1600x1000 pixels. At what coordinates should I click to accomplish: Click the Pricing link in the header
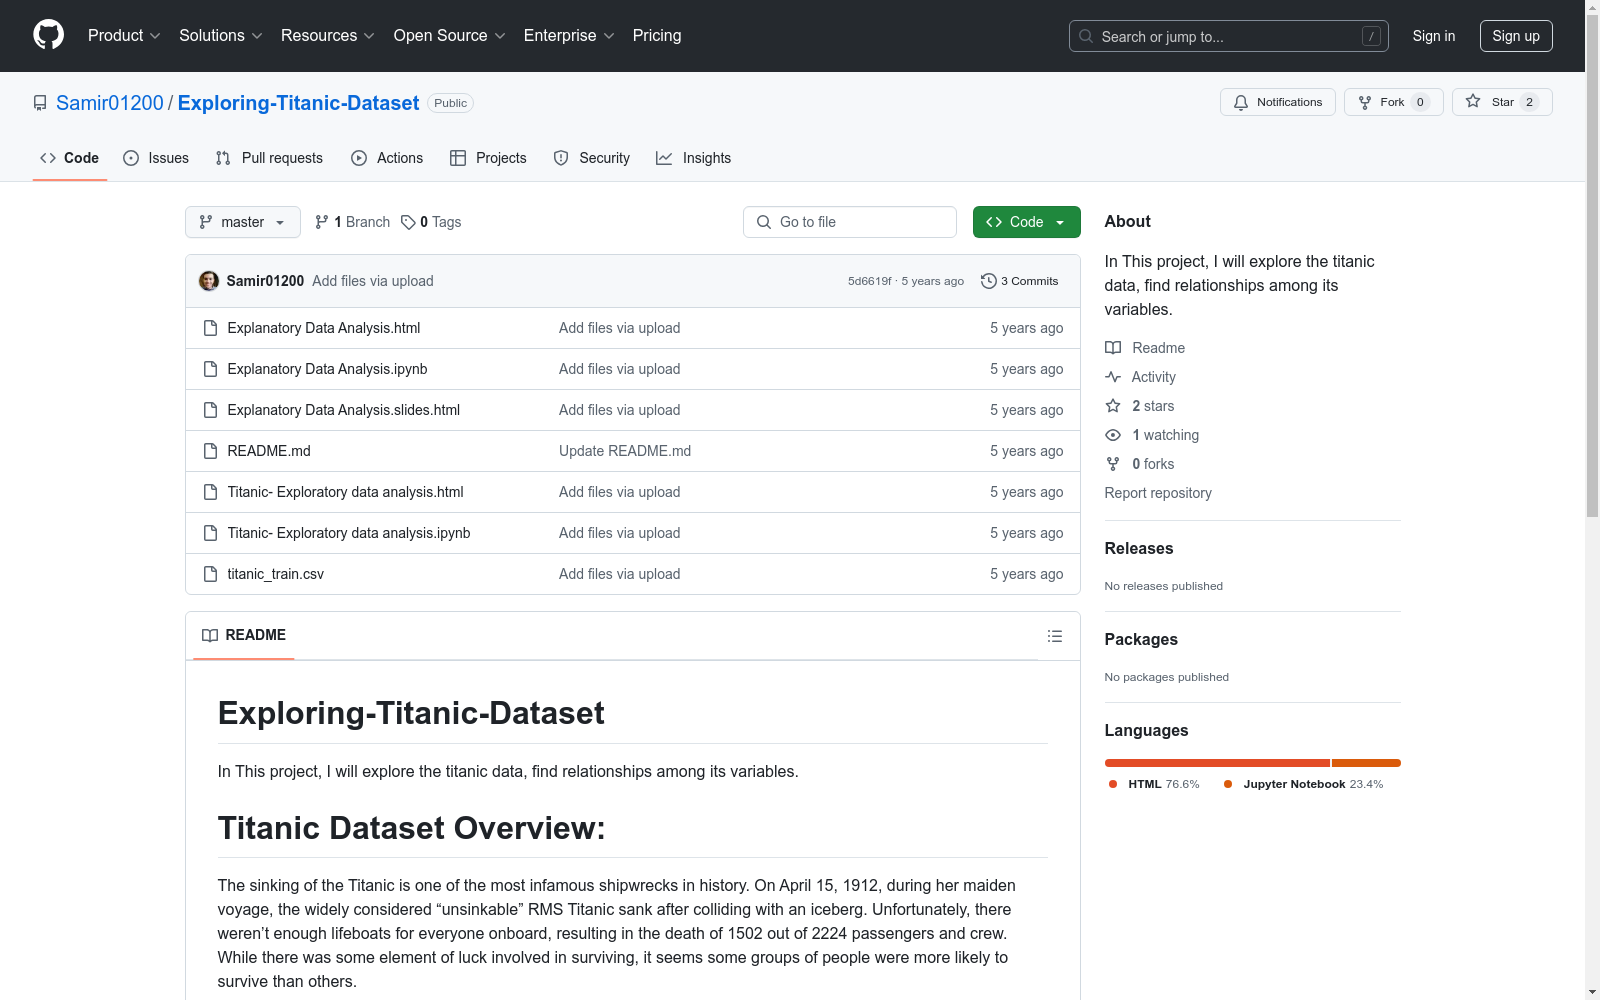657,35
